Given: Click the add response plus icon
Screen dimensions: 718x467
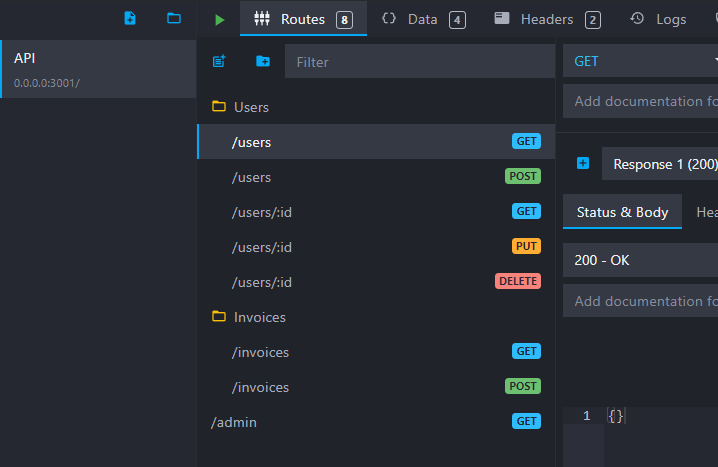Looking at the screenshot, I should (583, 163).
